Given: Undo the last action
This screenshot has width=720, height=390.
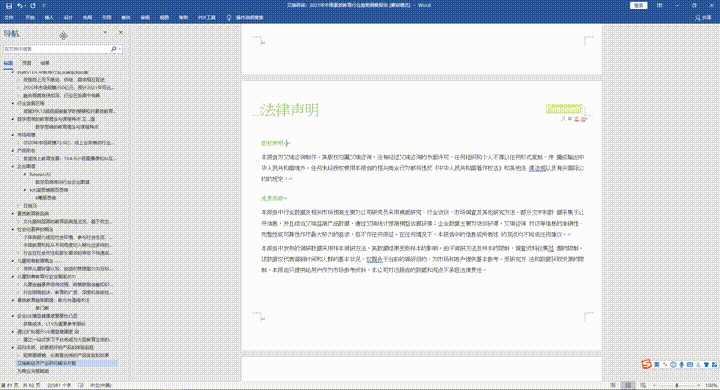Looking at the screenshot, I should (x=20, y=6).
